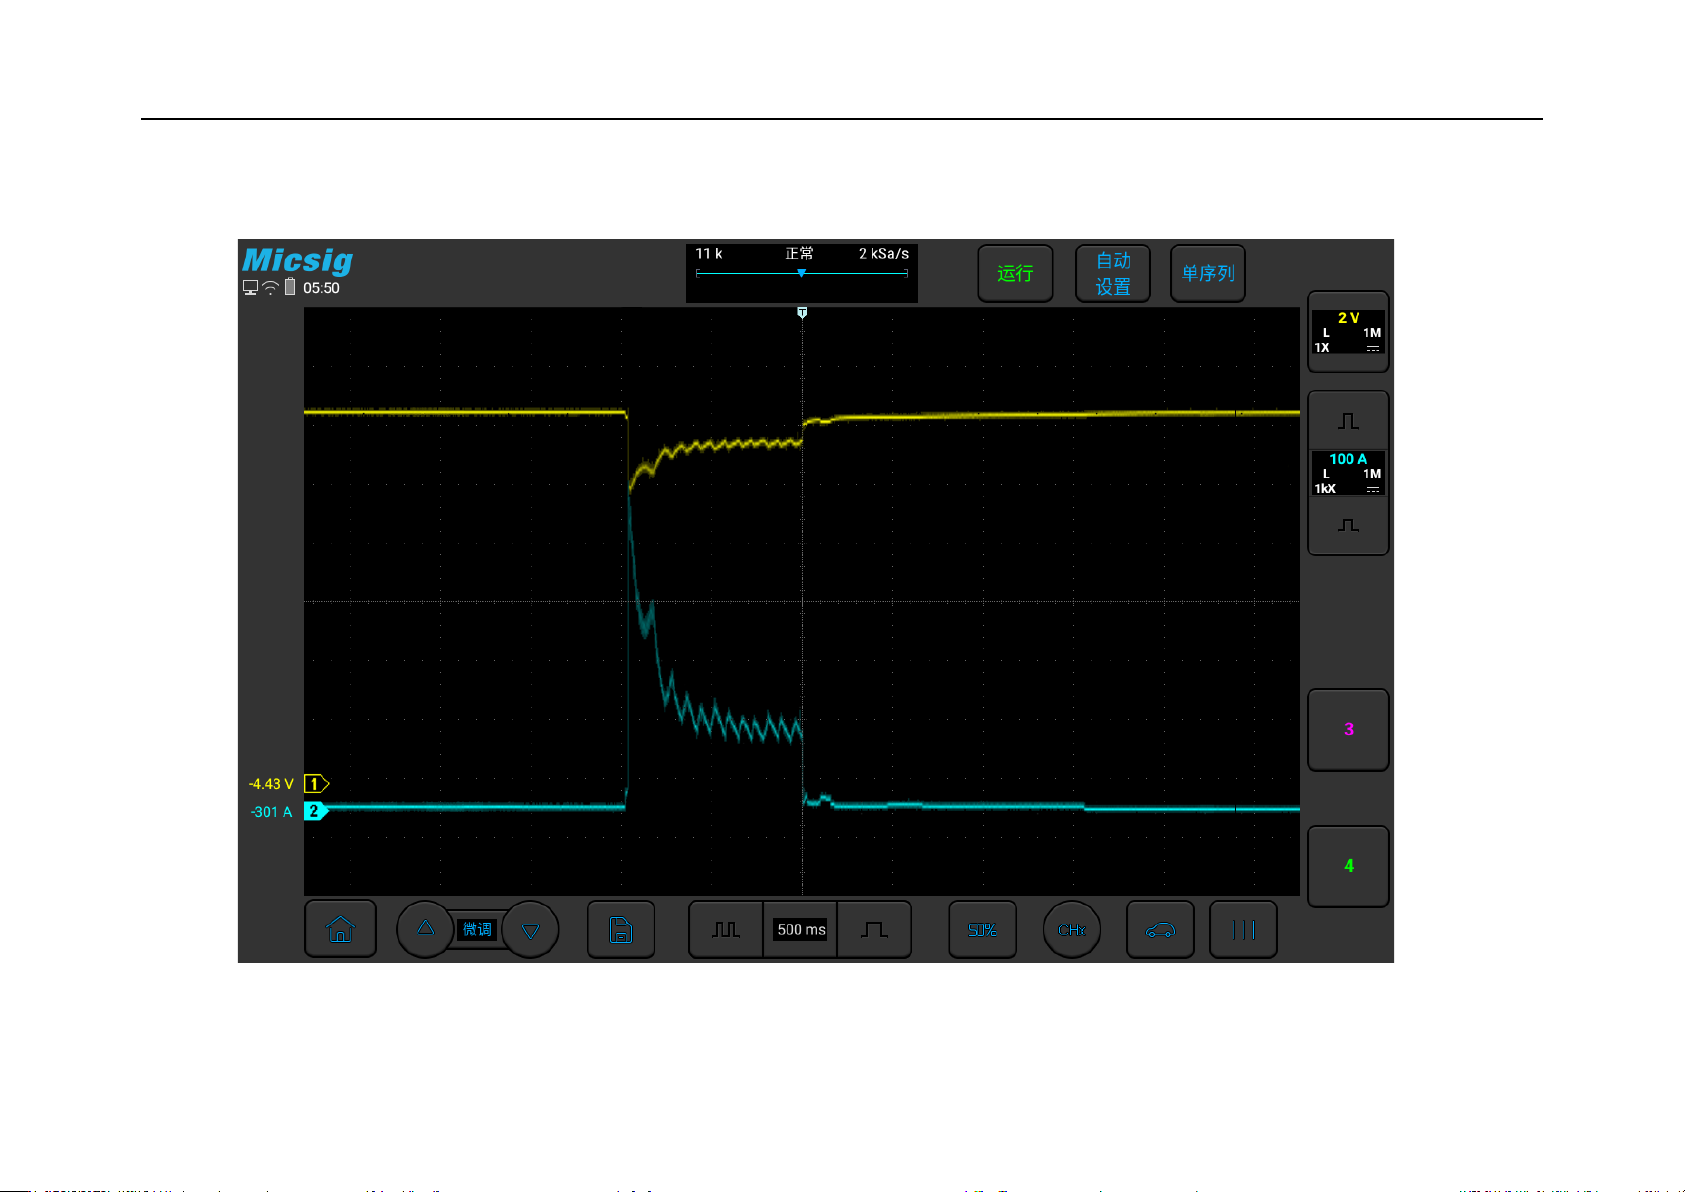Tap the -4.43 V offset readout
The width and height of the screenshot is (1685, 1192).
coord(271,784)
